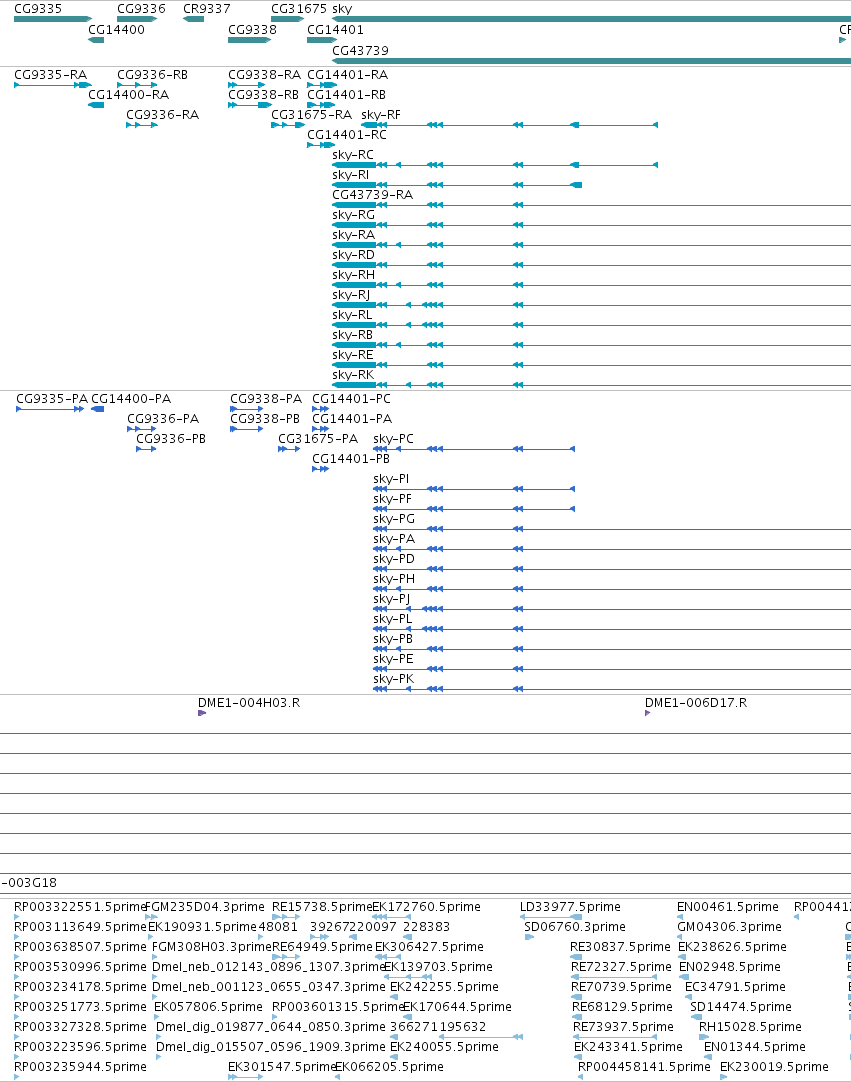Select the CG9336-PB protein label
Image resolution: width=851 pixels, height=1082 pixels.
(171, 439)
